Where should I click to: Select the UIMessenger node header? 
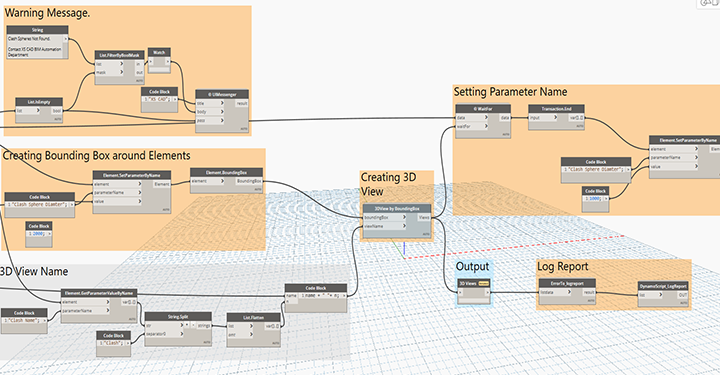(x=222, y=94)
